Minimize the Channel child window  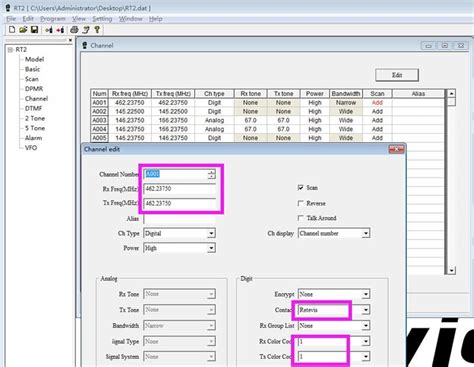click(x=428, y=45)
